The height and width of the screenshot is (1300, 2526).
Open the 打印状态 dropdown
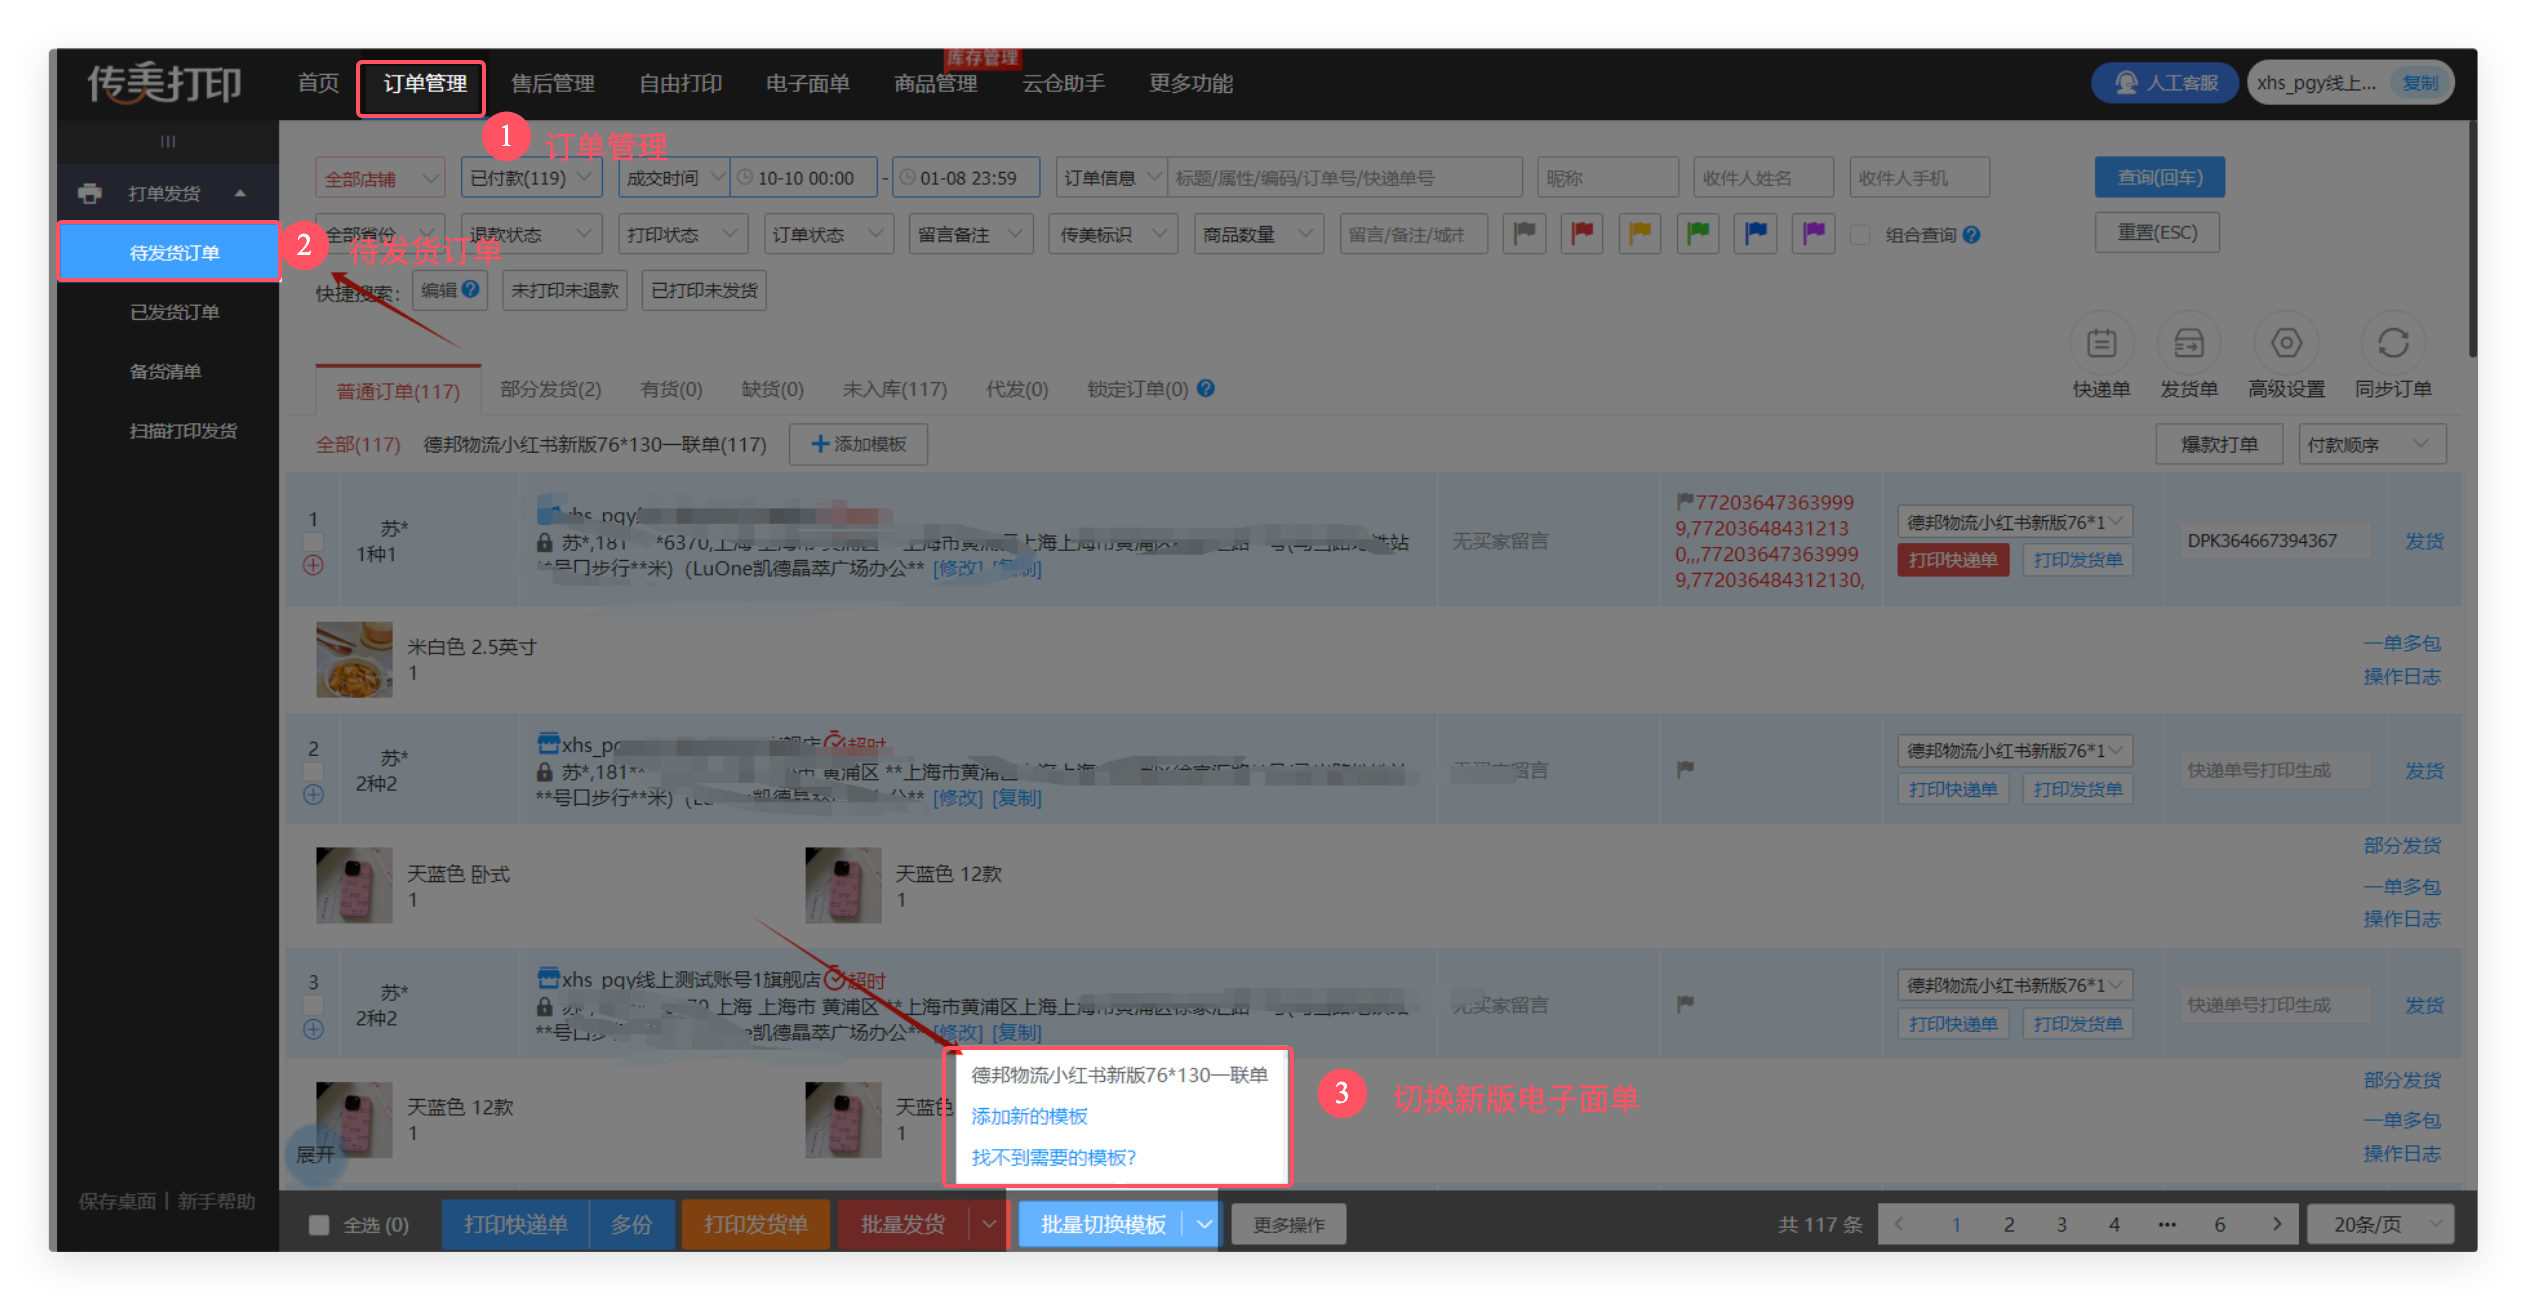(683, 234)
